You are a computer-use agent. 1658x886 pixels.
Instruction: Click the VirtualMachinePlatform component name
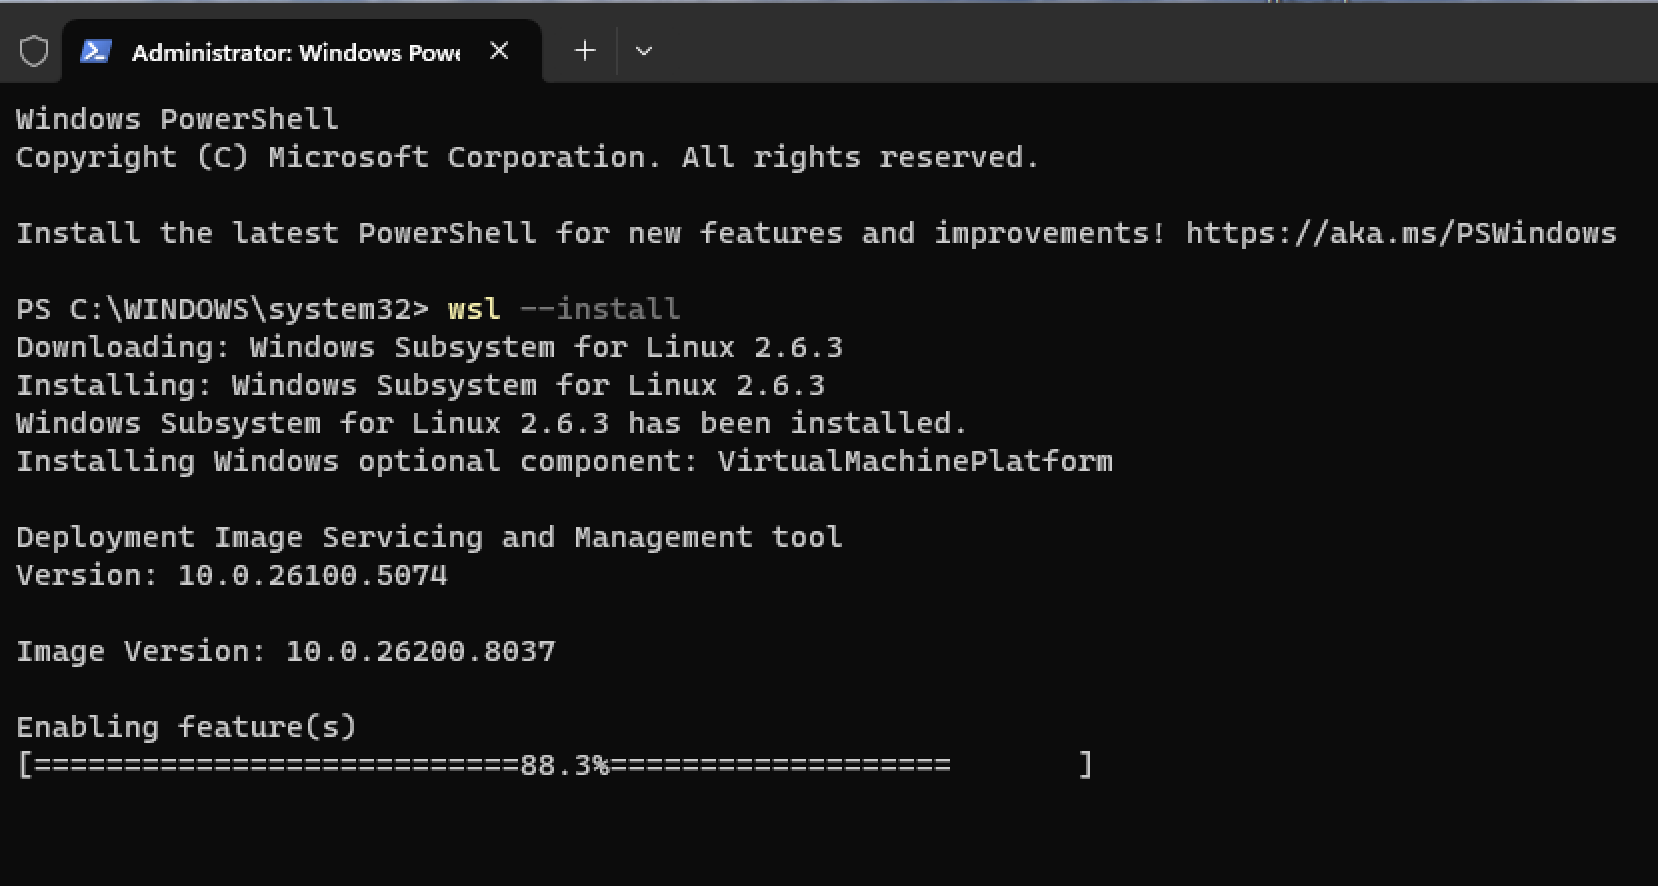coord(914,461)
